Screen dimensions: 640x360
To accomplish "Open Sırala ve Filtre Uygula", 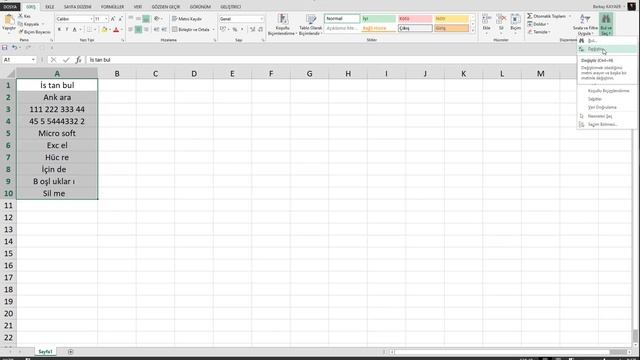I will point(585,24).
